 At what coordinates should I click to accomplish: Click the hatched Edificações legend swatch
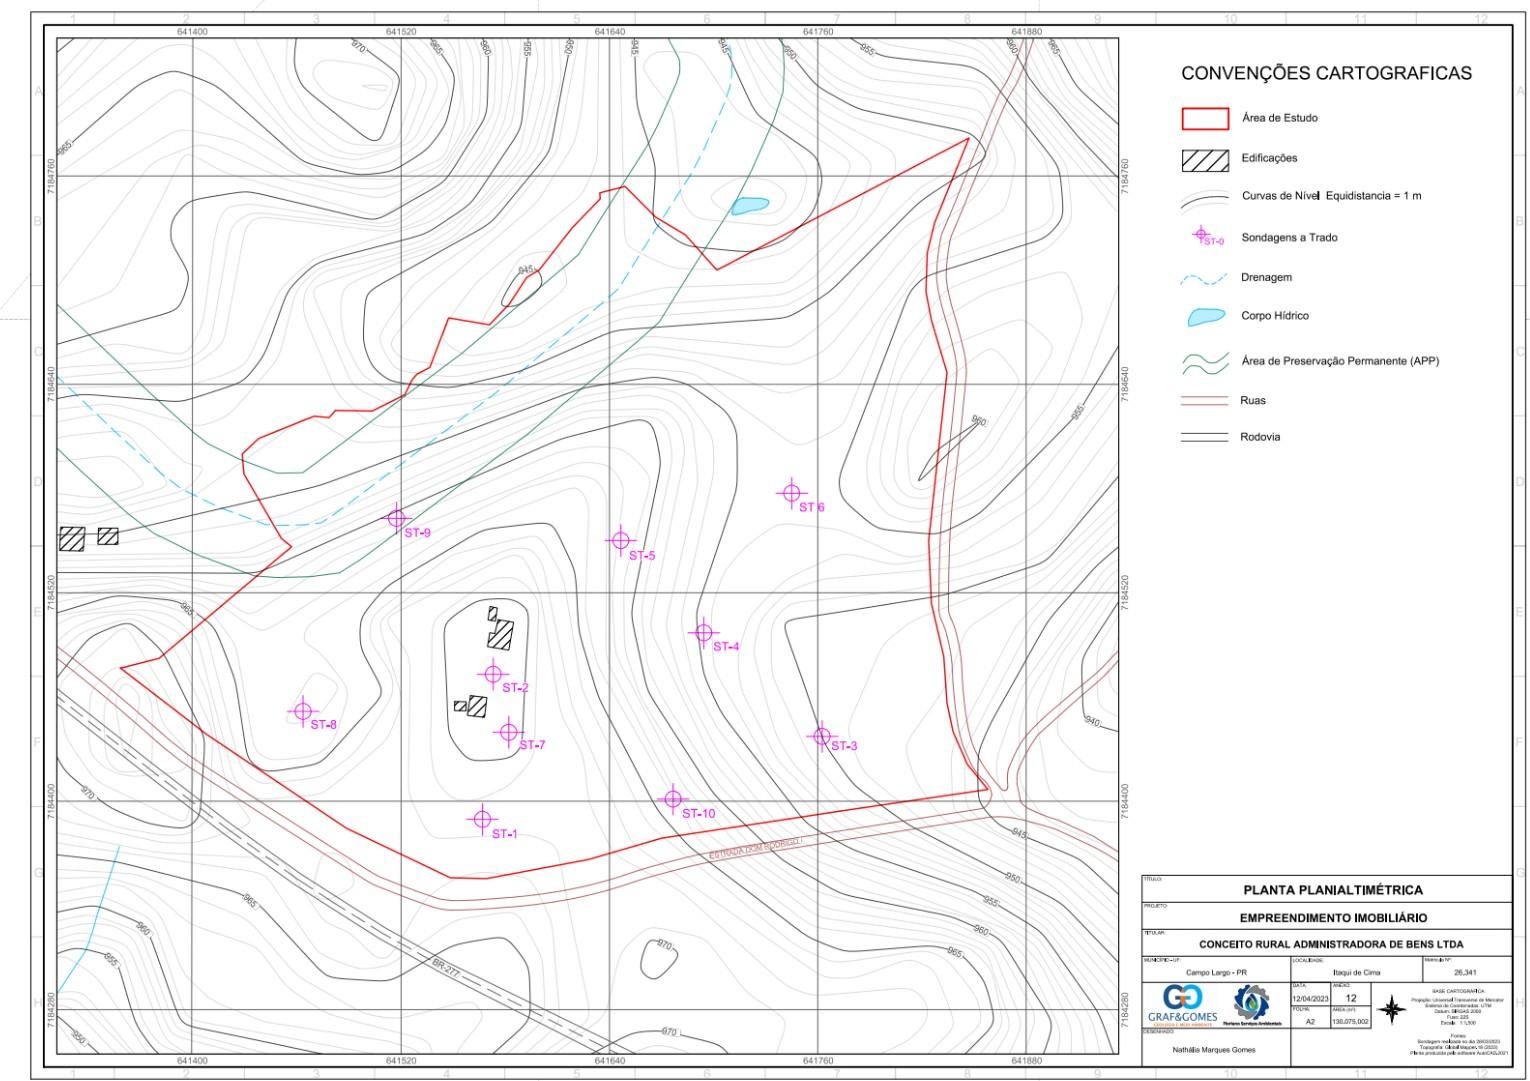tap(1205, 160)
